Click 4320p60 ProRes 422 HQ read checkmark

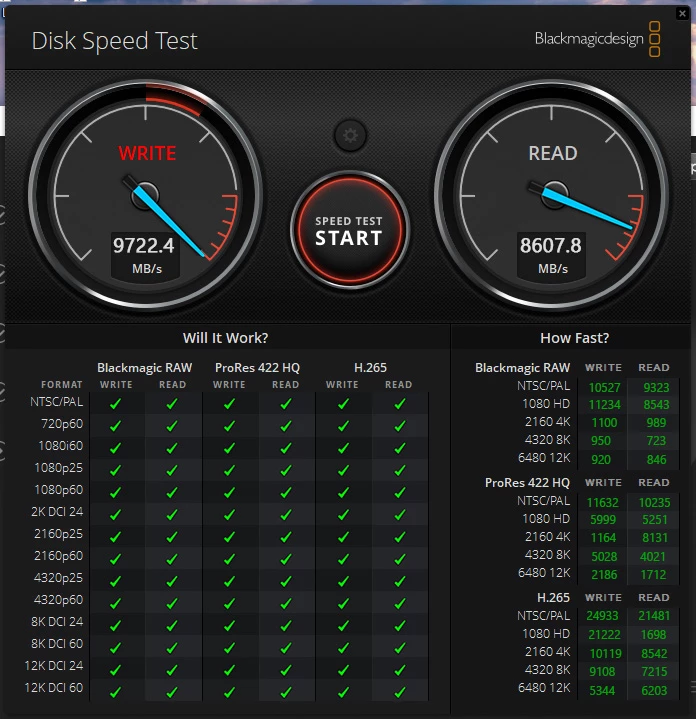click(x=286, y=602)
